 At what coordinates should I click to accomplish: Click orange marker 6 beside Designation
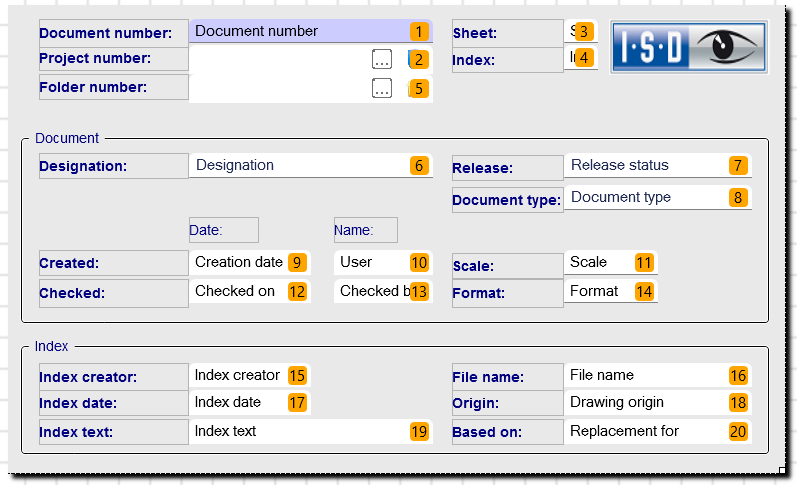tap(419, 165)
